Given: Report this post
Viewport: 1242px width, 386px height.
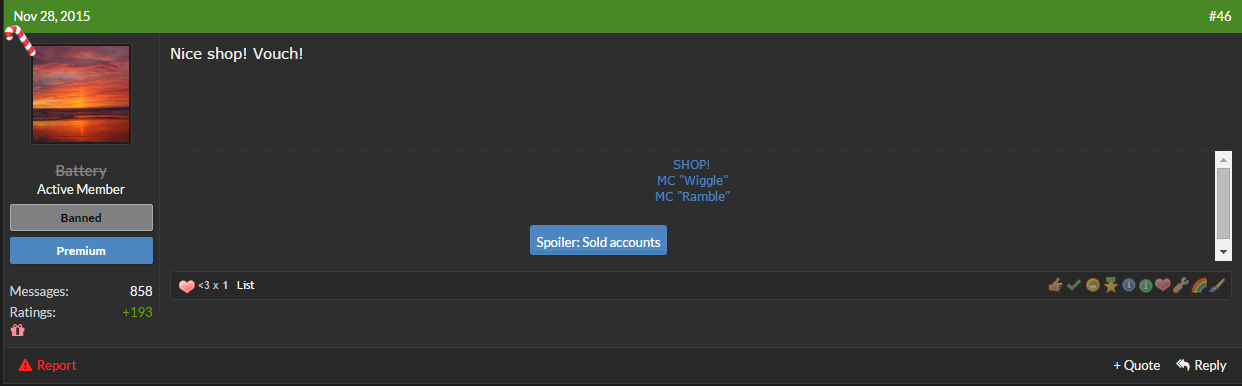Looking at the screenshot, I should coord(47,365).
